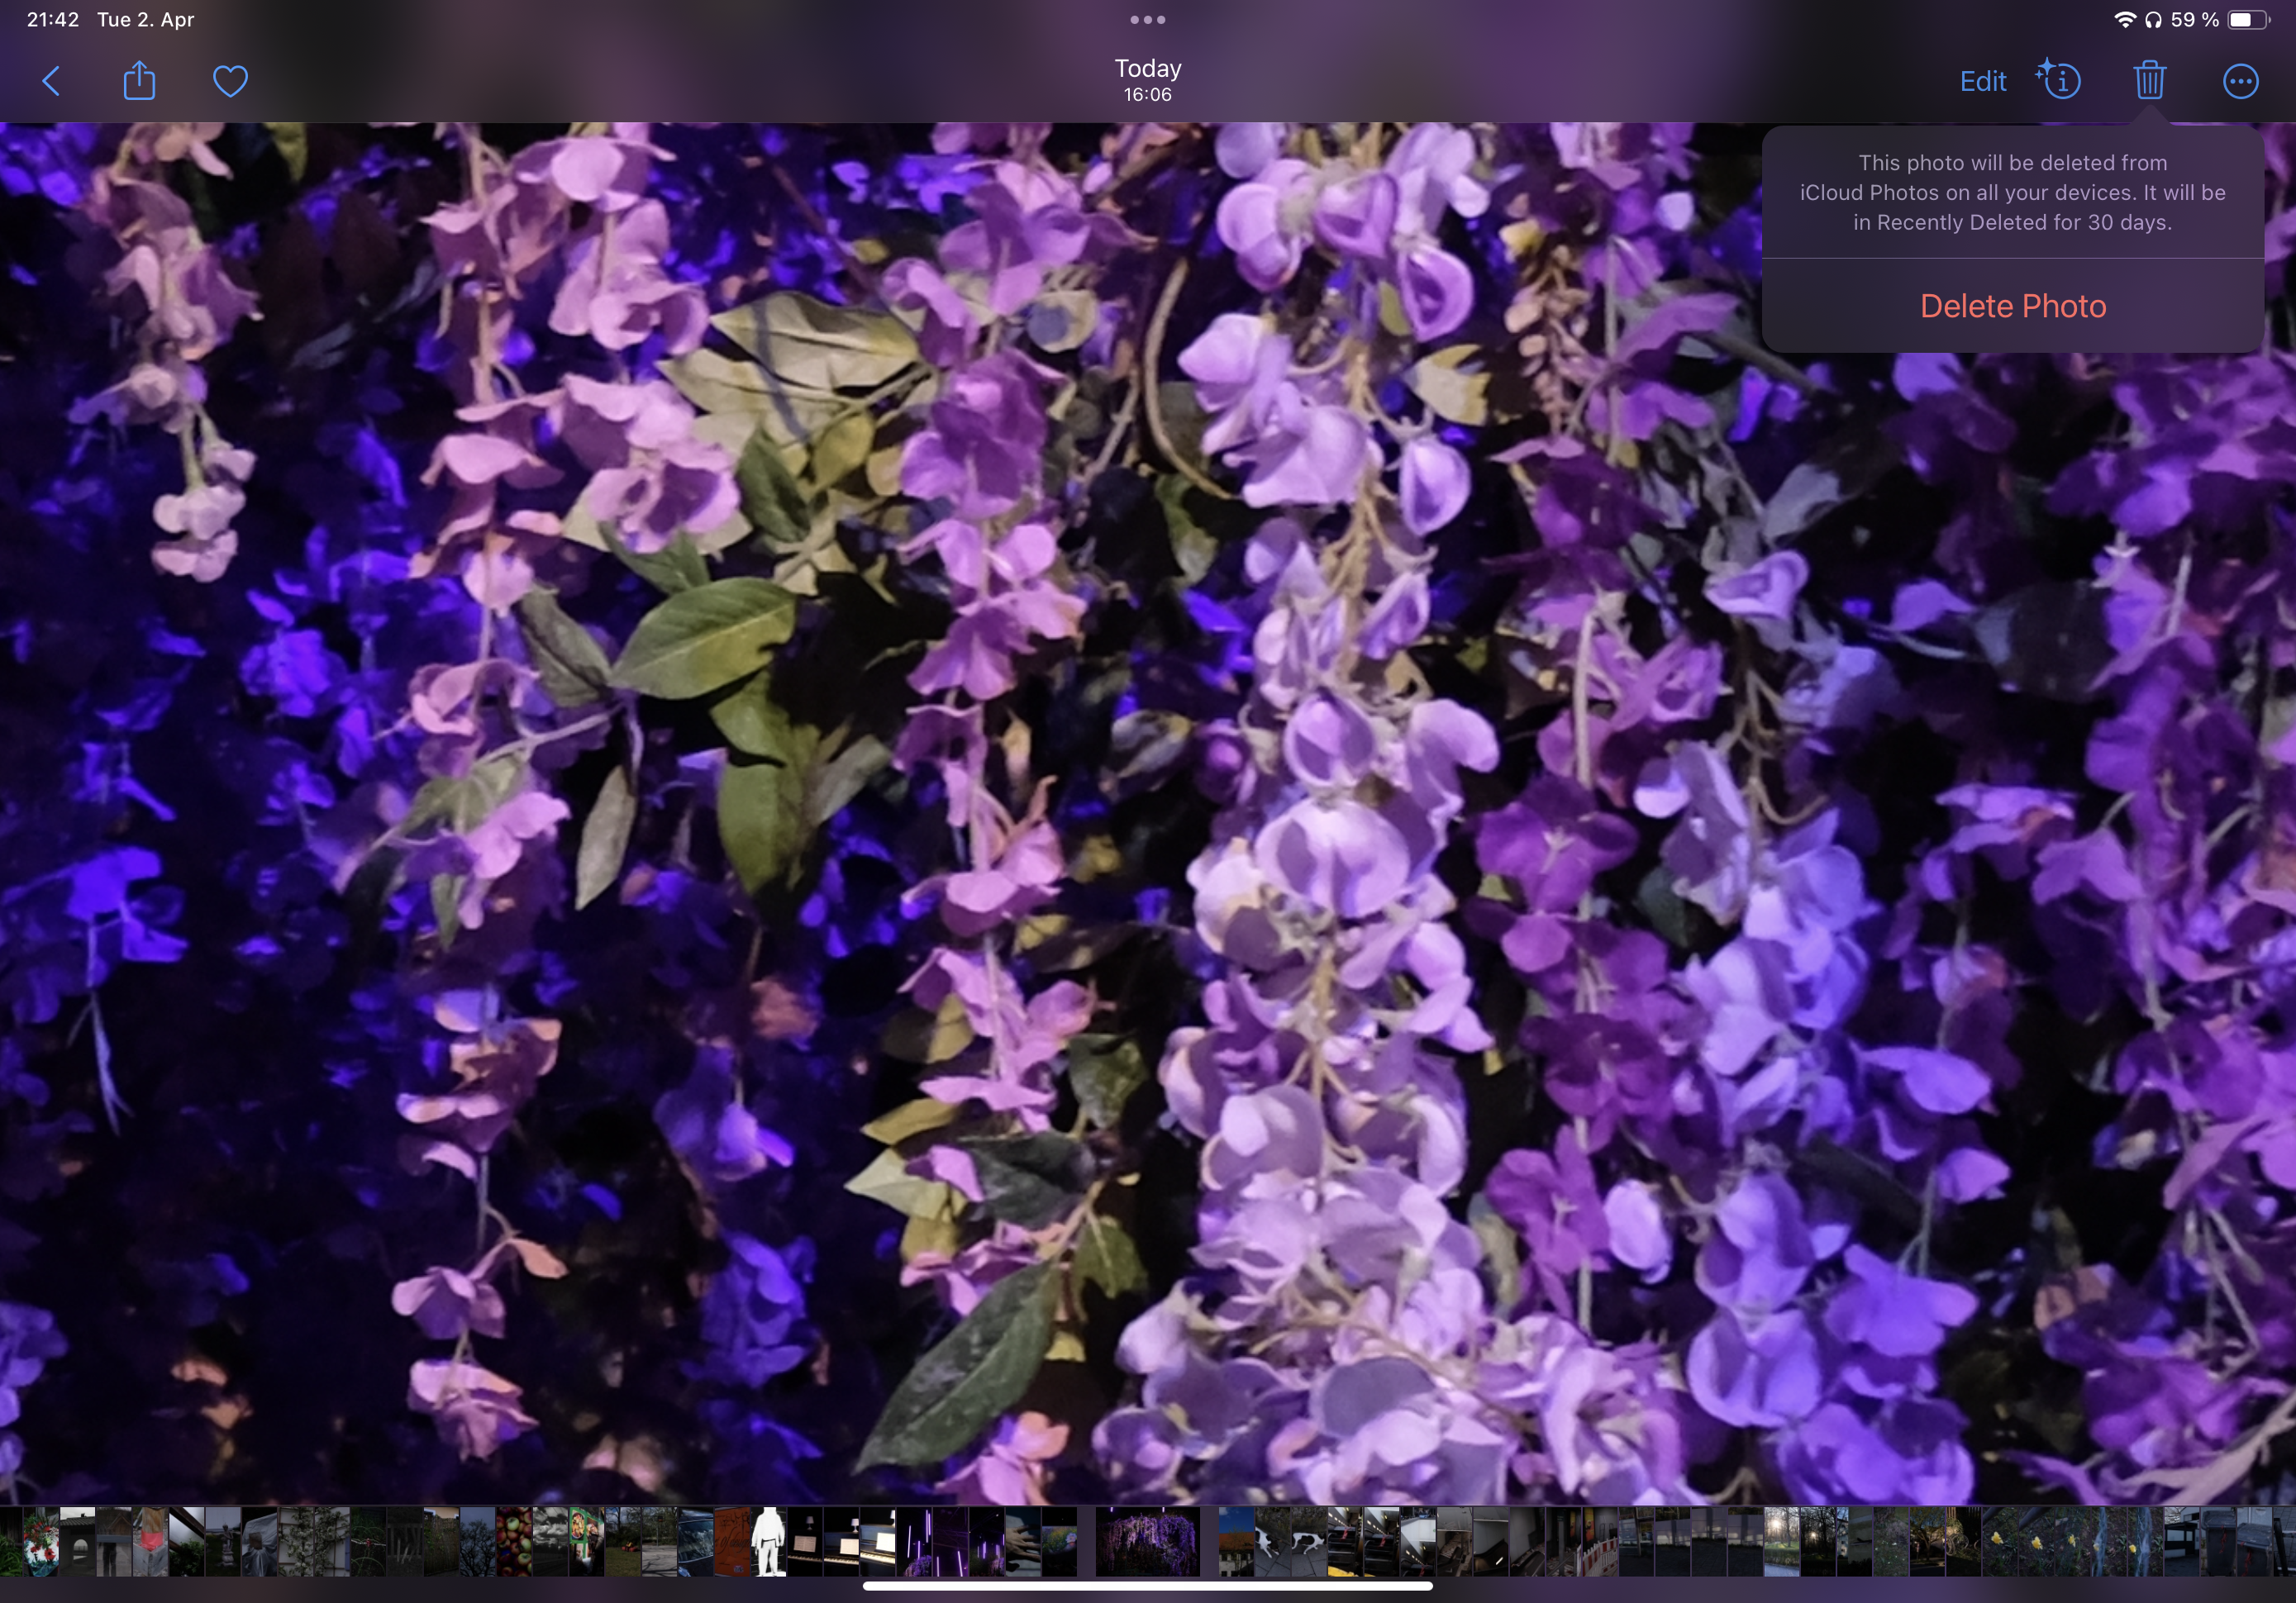The image size is (2296, 1603).
Task: Tap the Today title above 16:06
Action: click(1148, 68)
